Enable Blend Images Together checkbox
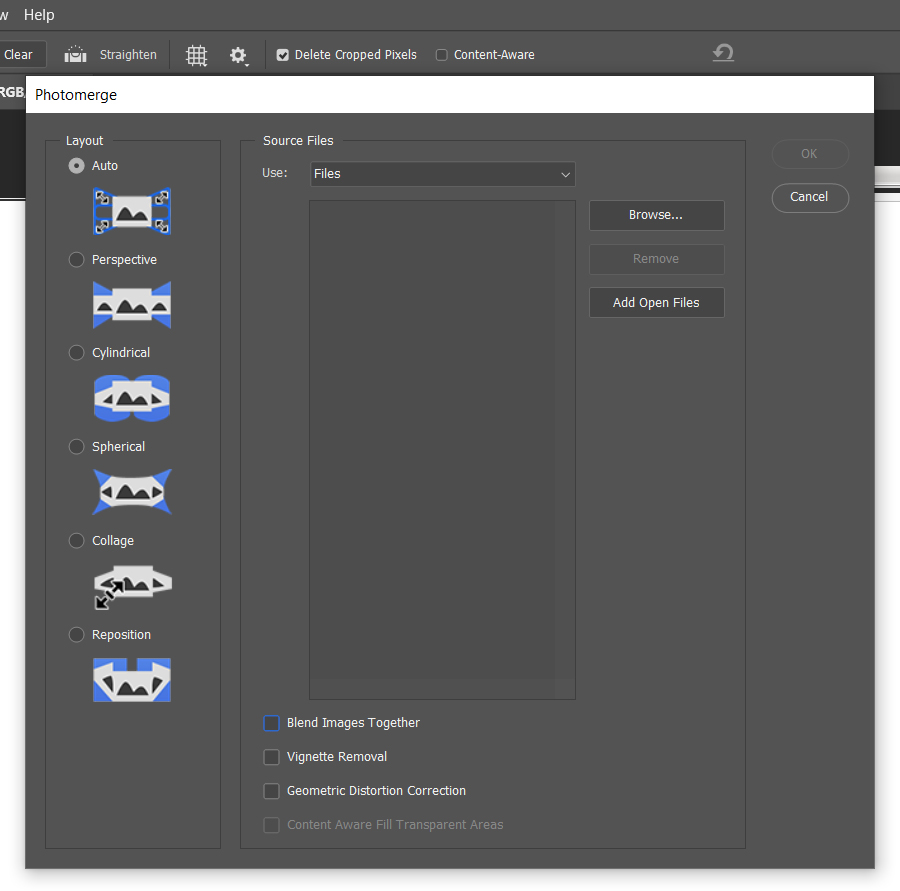Screen dimensions: 900x891 271,723
